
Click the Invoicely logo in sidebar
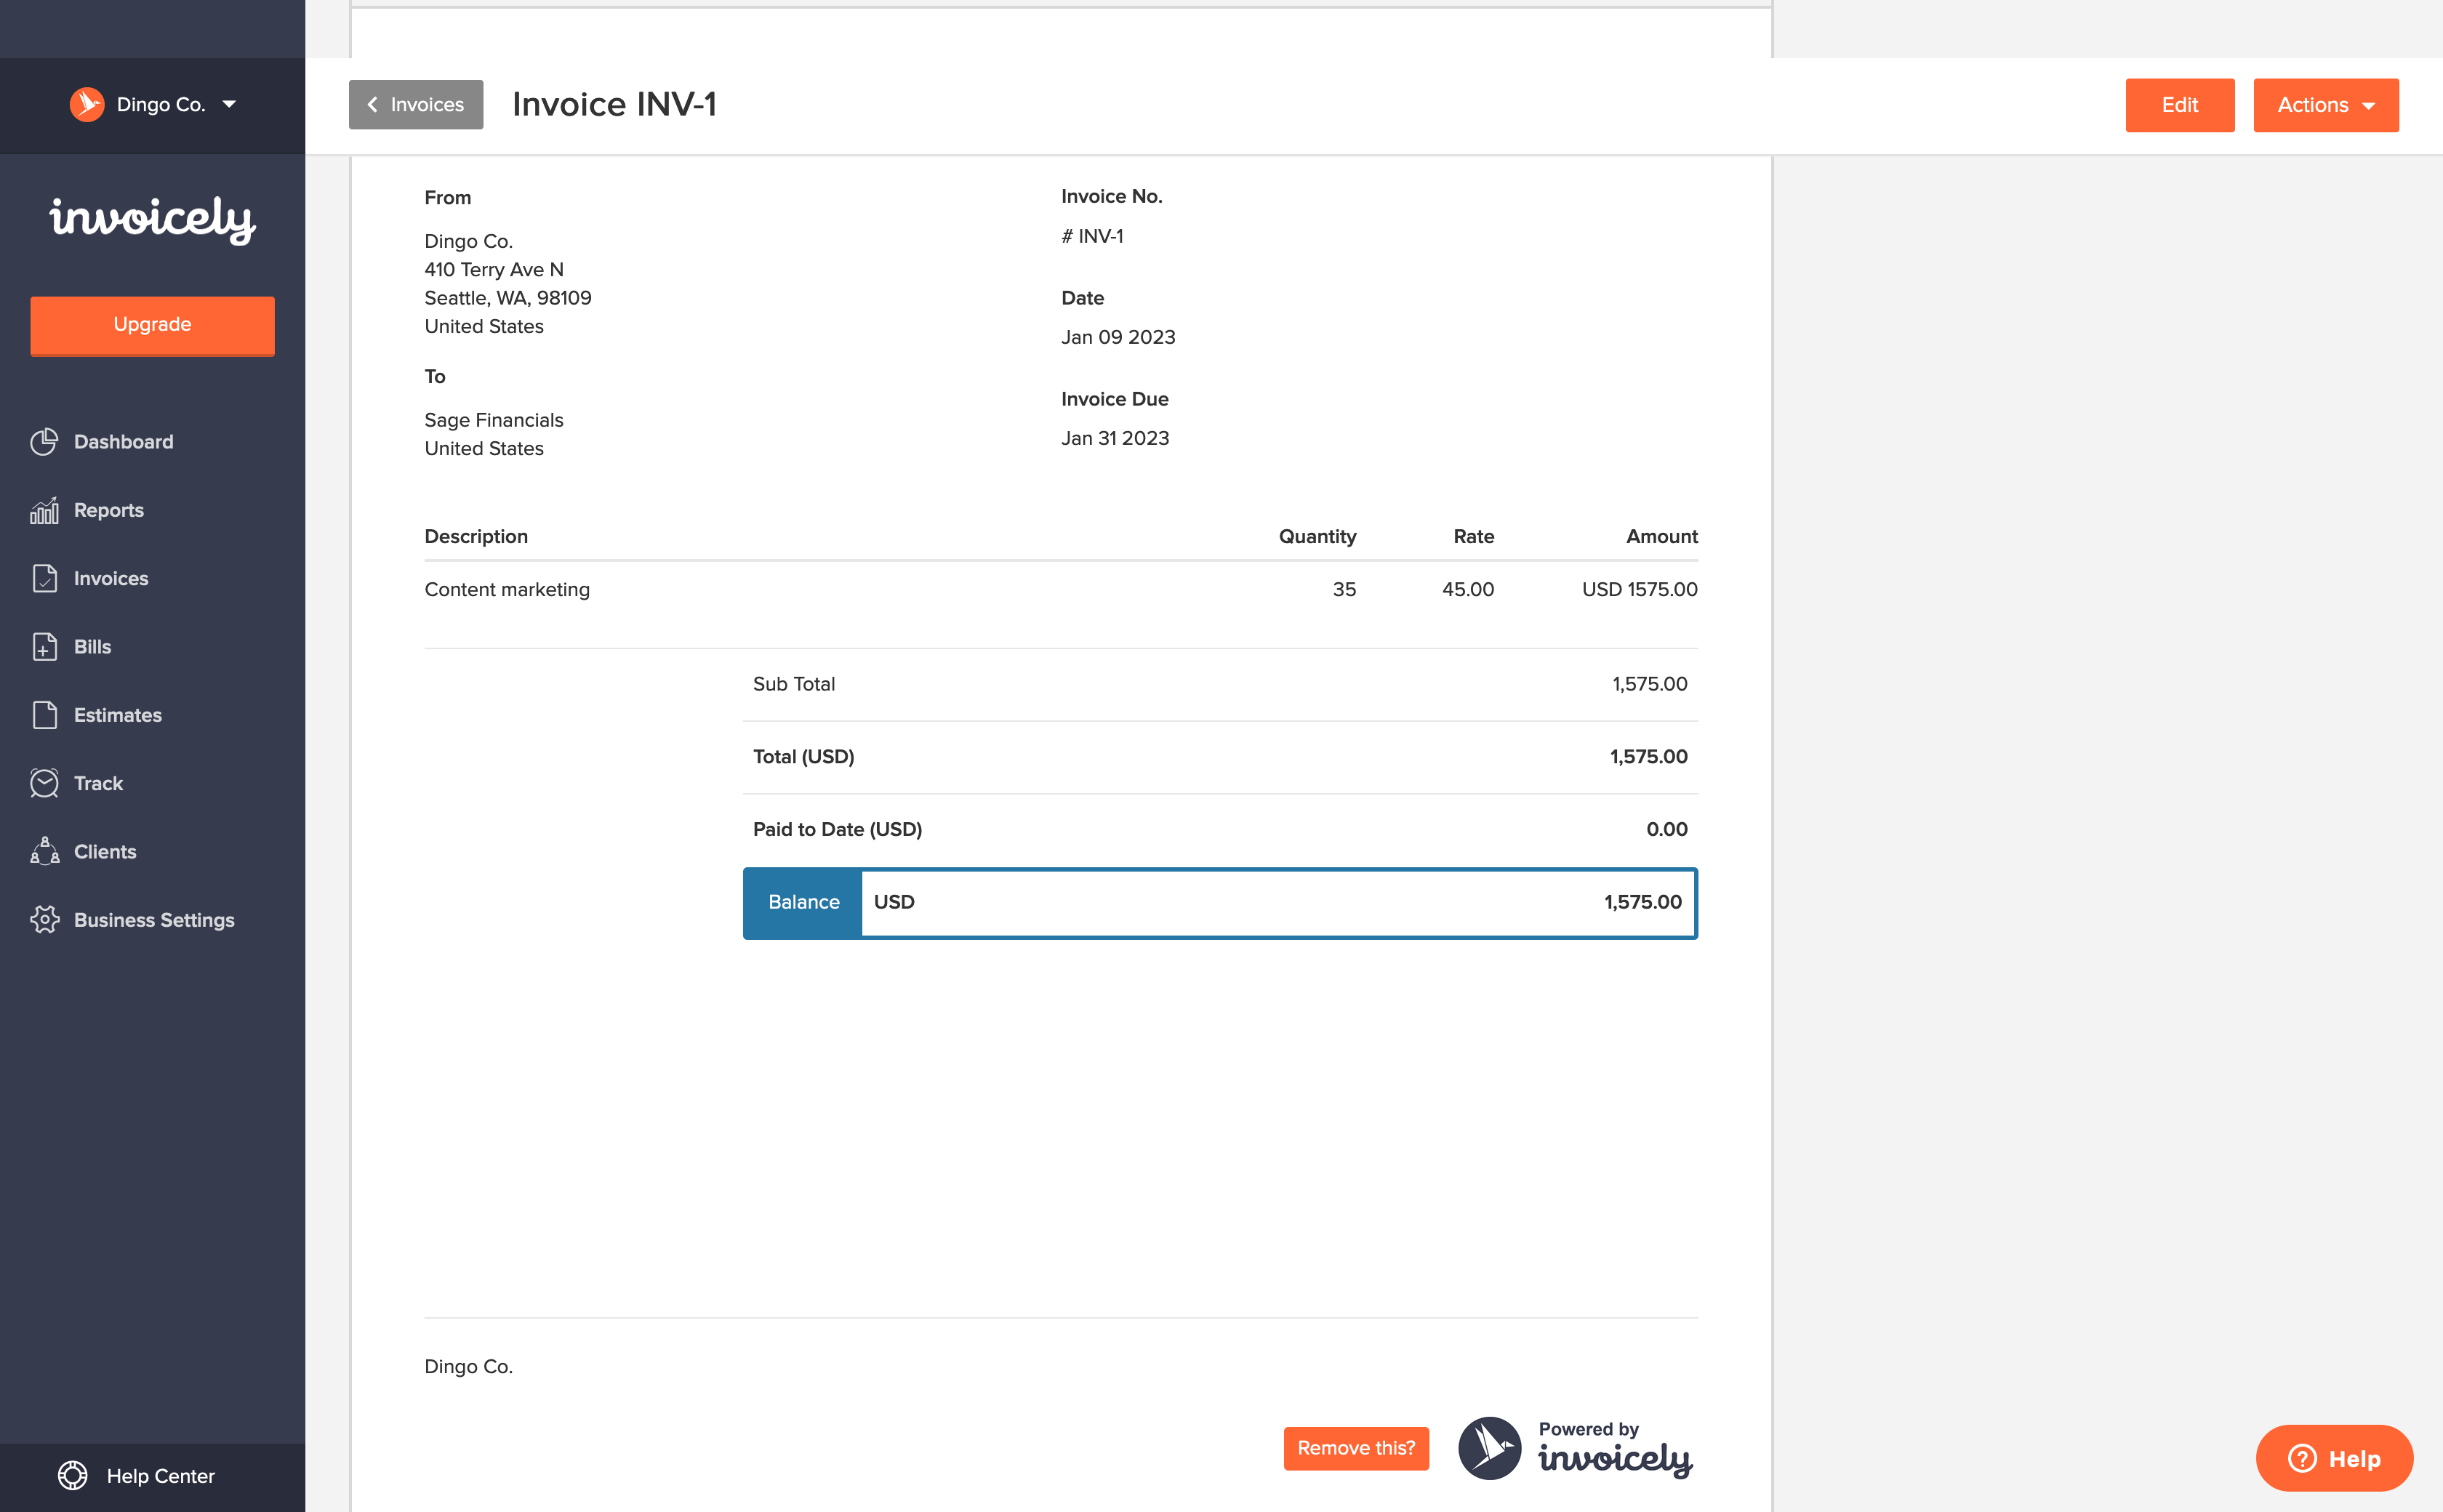pyautogui.click(x=152, y=218)
